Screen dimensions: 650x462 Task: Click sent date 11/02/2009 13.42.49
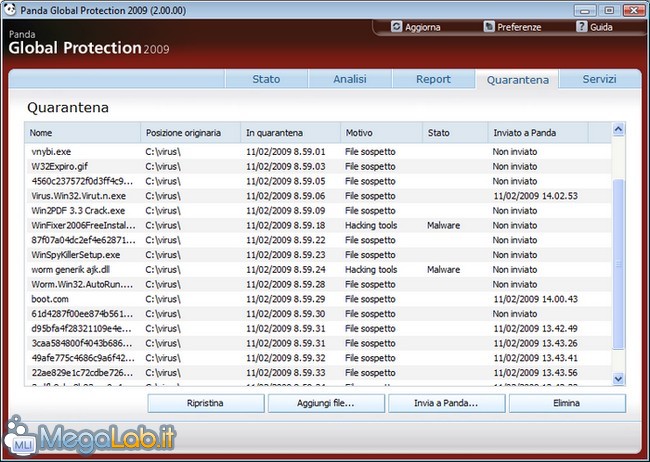pyautogui.click(x=536, y=328)
